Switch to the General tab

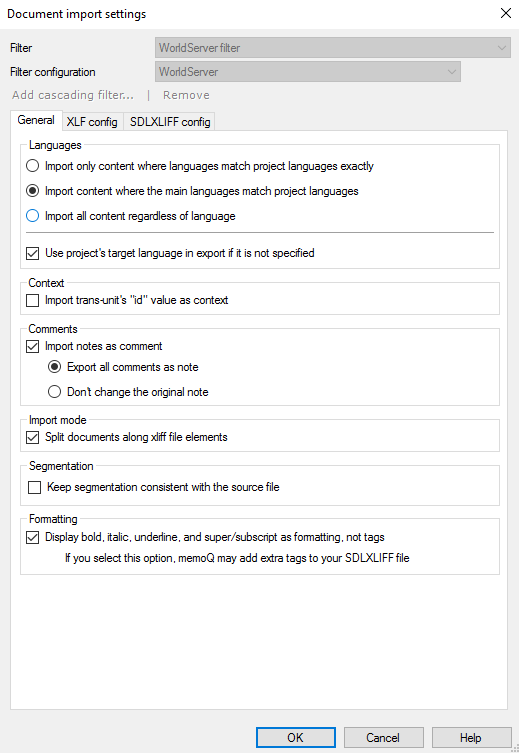36,120
